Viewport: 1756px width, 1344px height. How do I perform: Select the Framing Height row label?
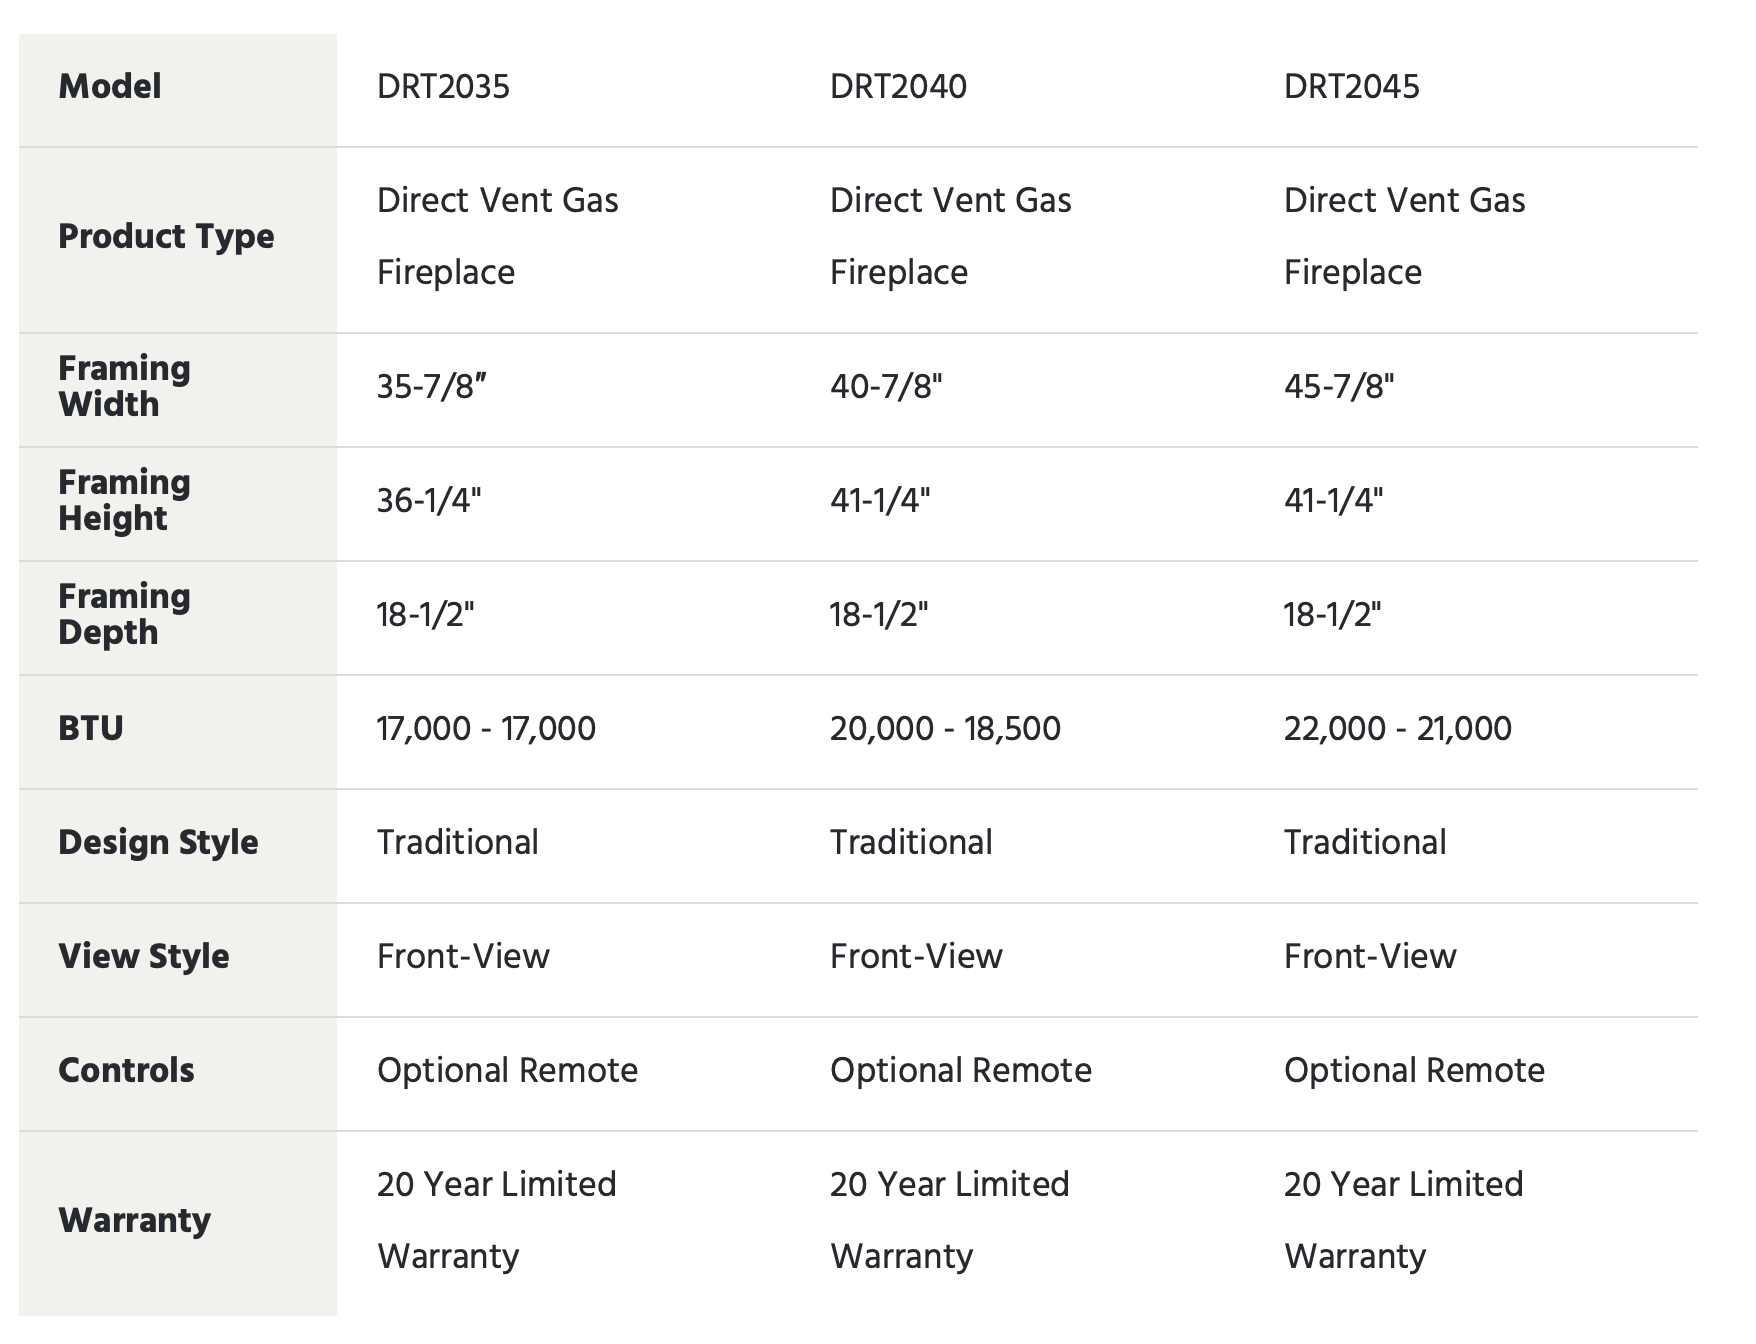coord(124,500)
